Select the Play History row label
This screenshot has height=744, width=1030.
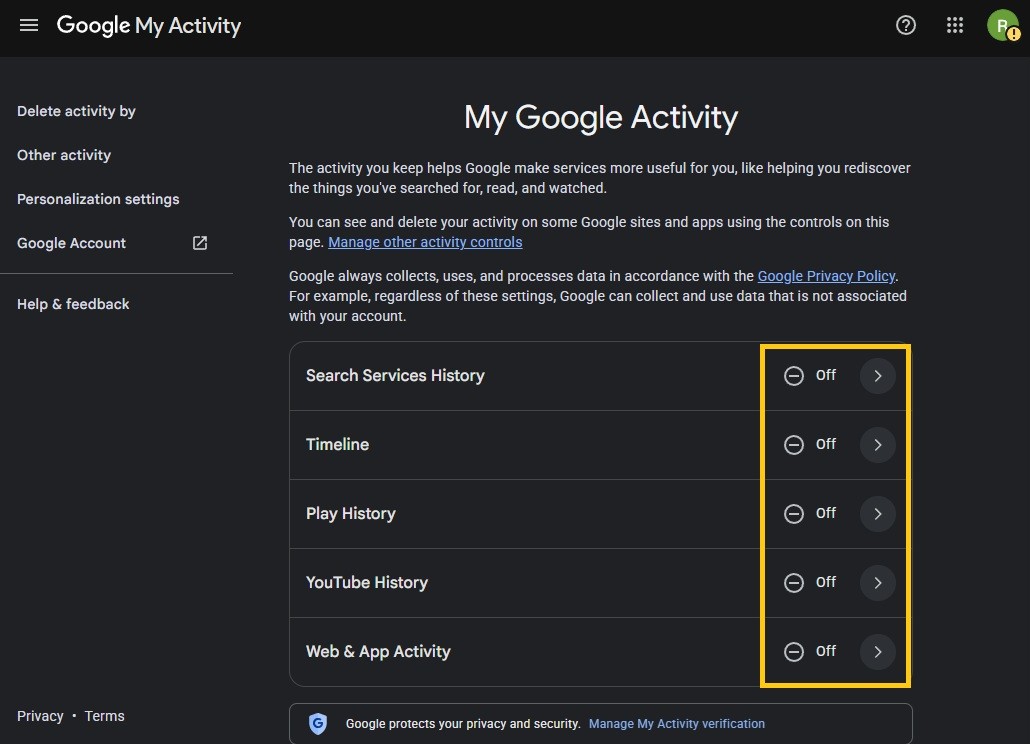click(350, 514)
